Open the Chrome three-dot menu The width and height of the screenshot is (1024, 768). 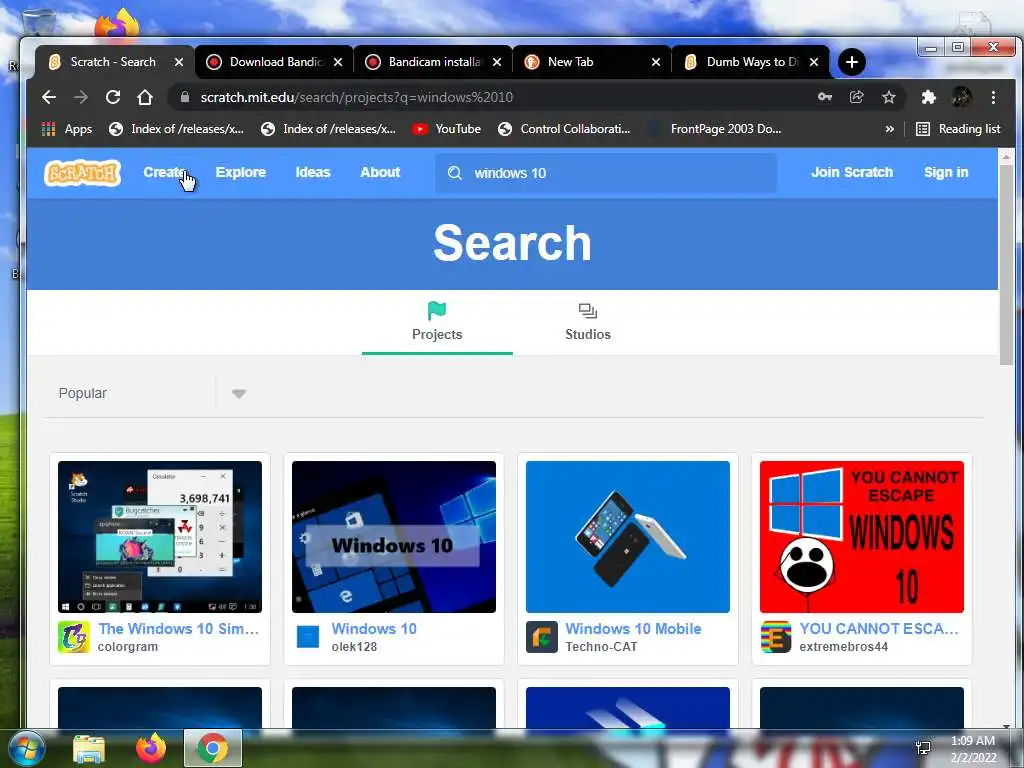click(x=993, y=97)
